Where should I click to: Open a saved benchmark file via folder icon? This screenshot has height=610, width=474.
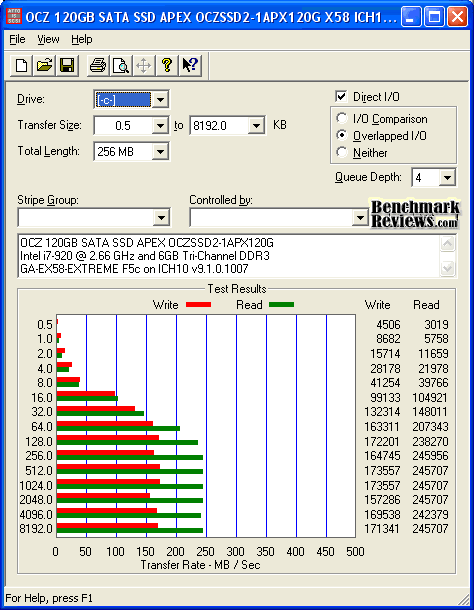point(44,65)
